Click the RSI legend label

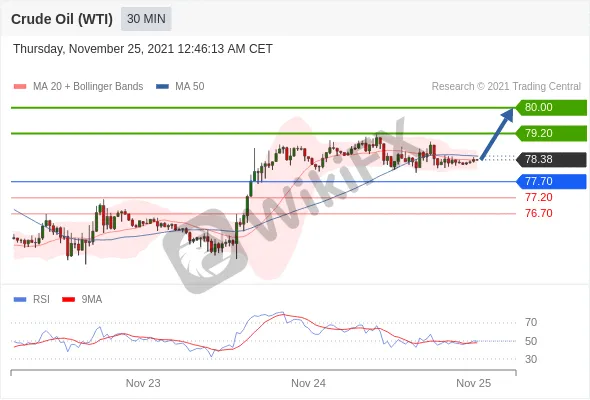pyautogui.click(x=41, y=300)
